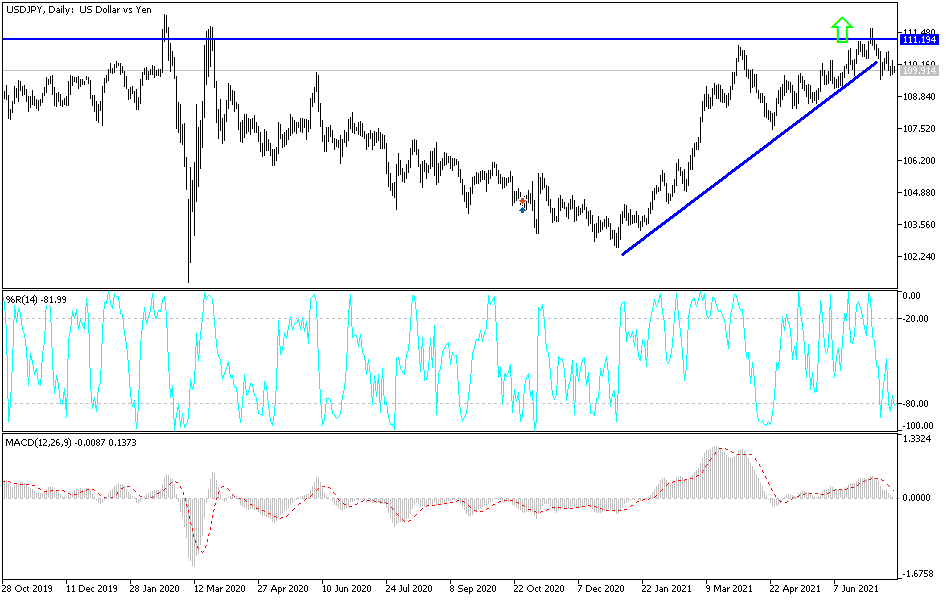Click the 0.0000 zero line label in MACD pane
950x600 pixels.
tap(915, 496)
